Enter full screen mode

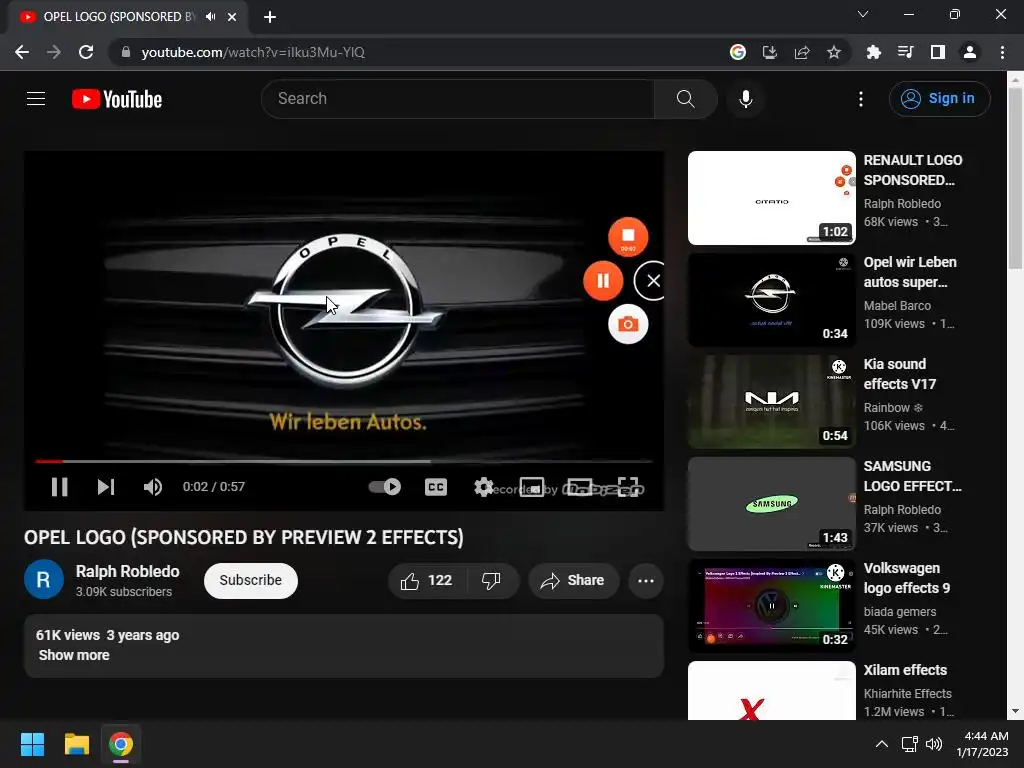pos(628,487)
